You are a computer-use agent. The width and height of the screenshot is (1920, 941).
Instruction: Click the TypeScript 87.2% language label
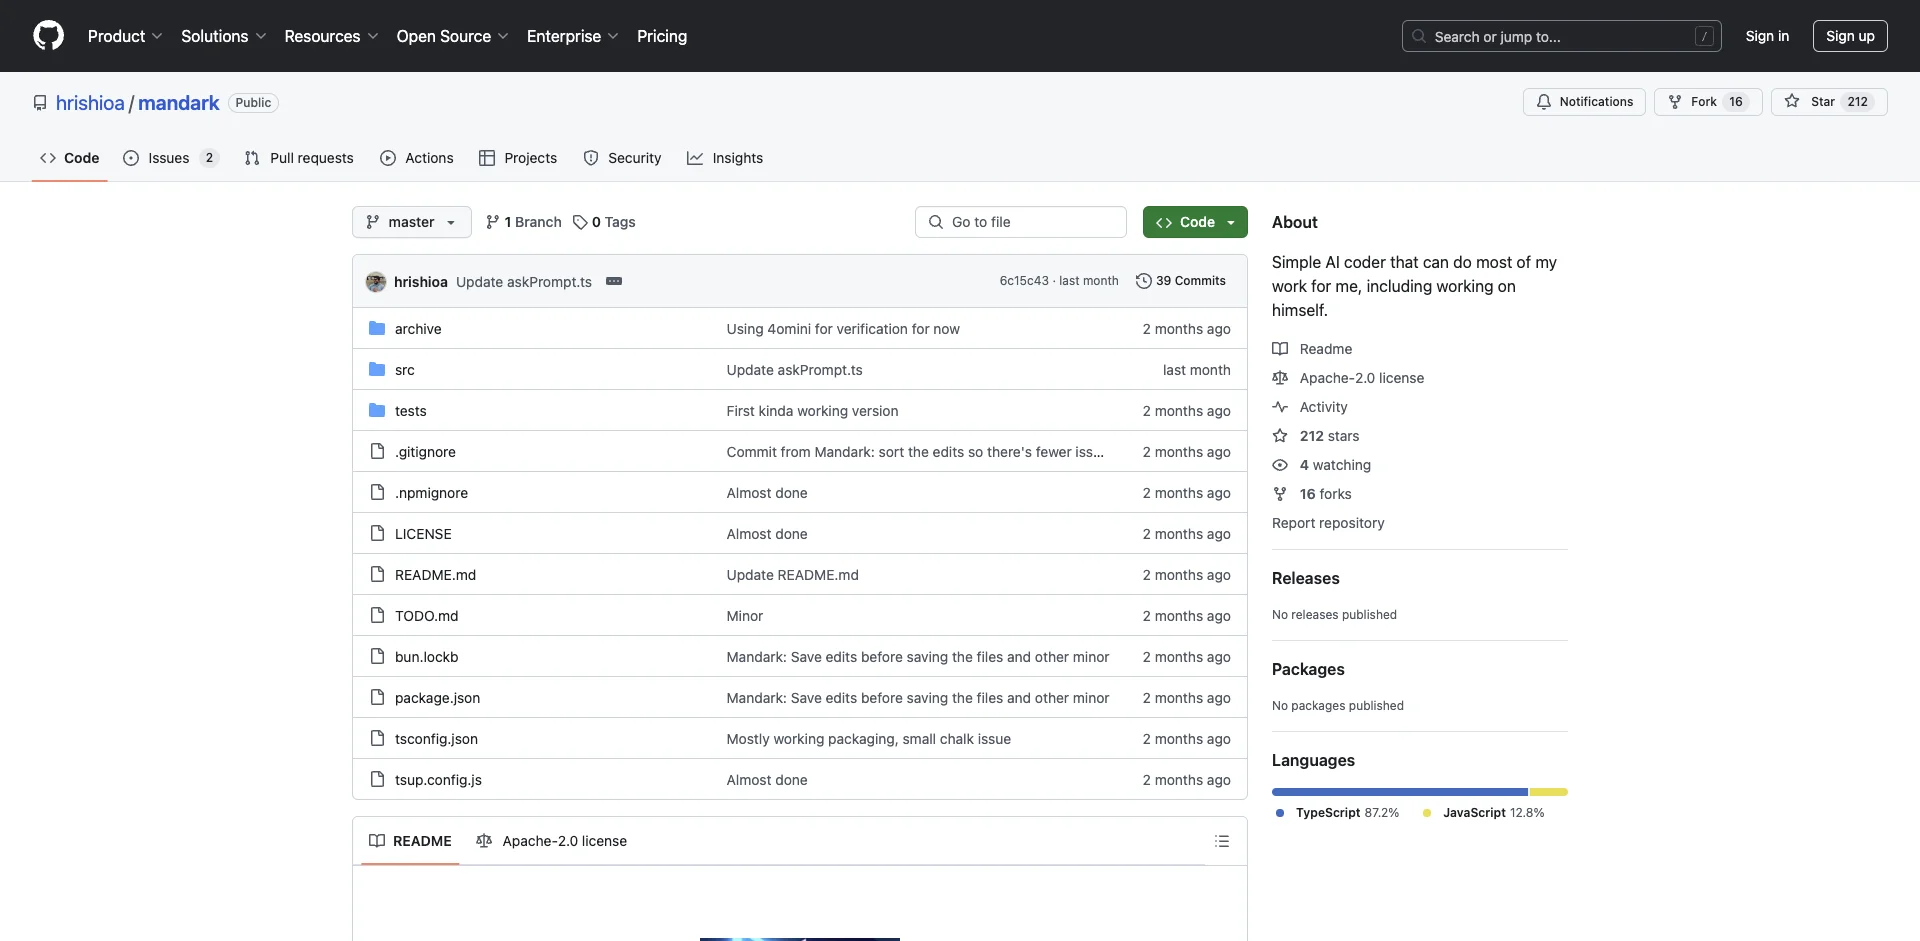pyautogui.click(x=1338, y=813)
